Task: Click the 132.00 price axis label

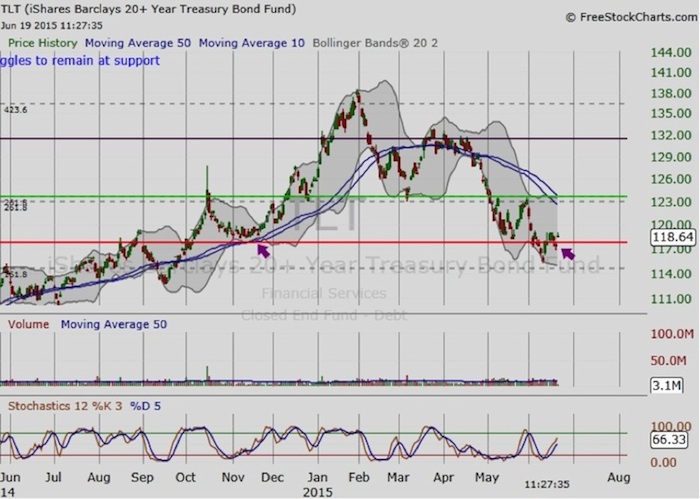Action: [x=671, y=135]
